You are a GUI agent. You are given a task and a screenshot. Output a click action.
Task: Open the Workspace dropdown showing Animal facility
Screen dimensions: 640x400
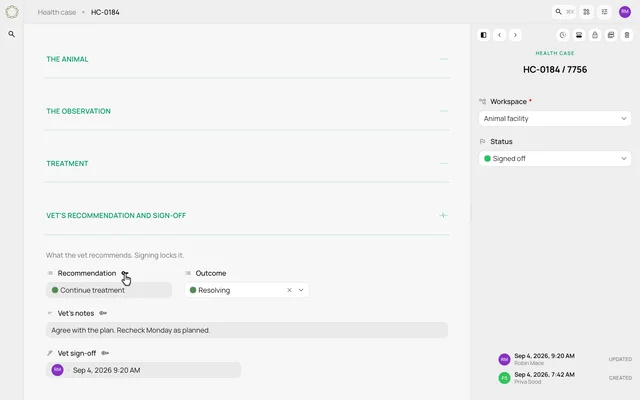[x=555, y=119]
